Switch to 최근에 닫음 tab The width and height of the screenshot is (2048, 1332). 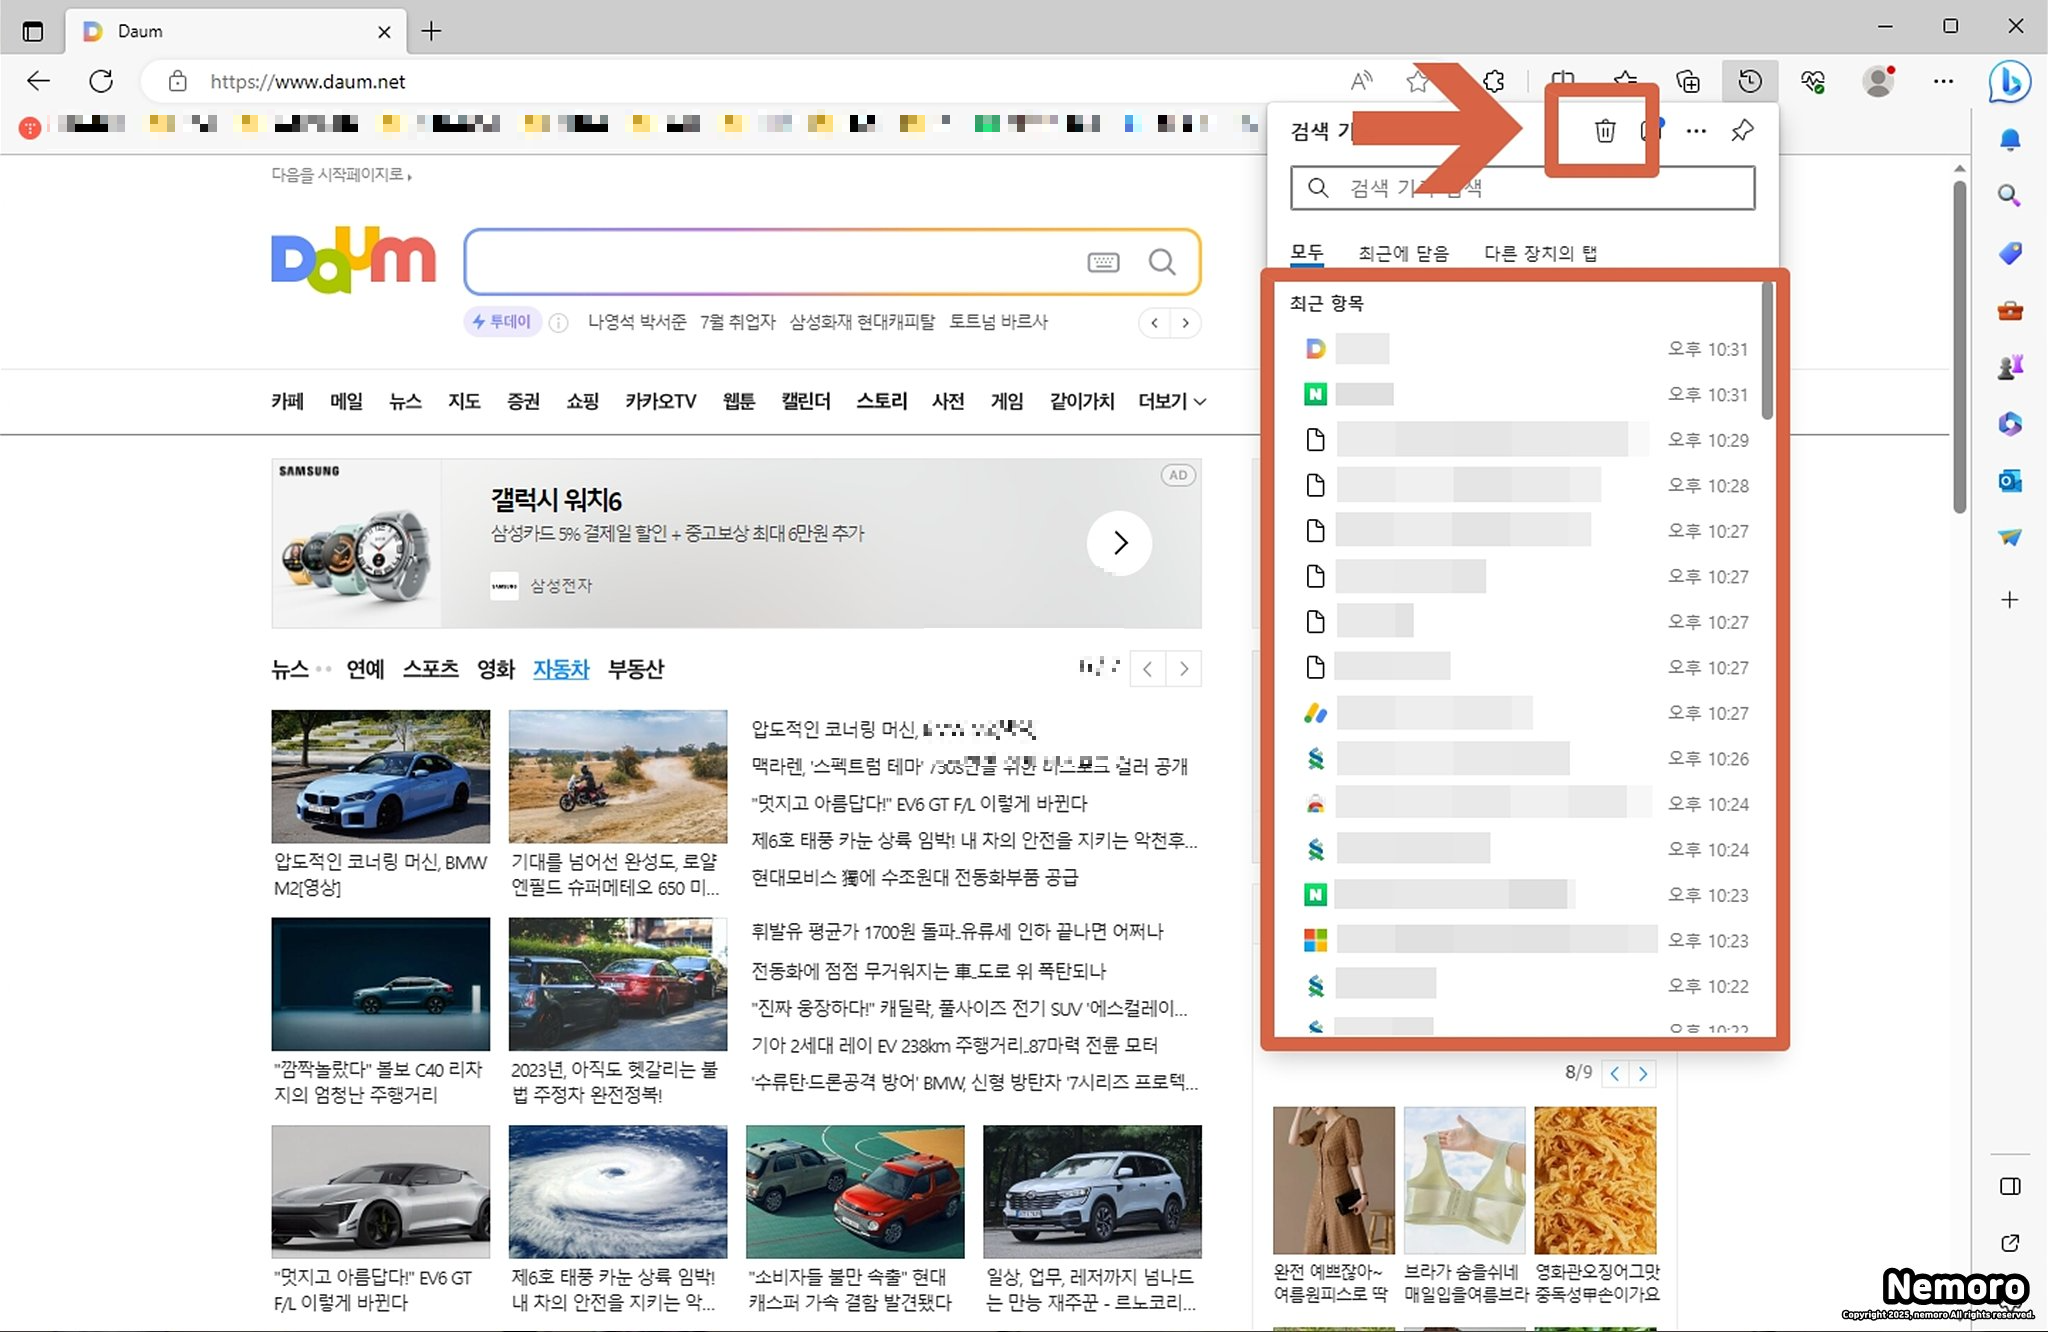pyautogui.click(x=1402, y=253)
